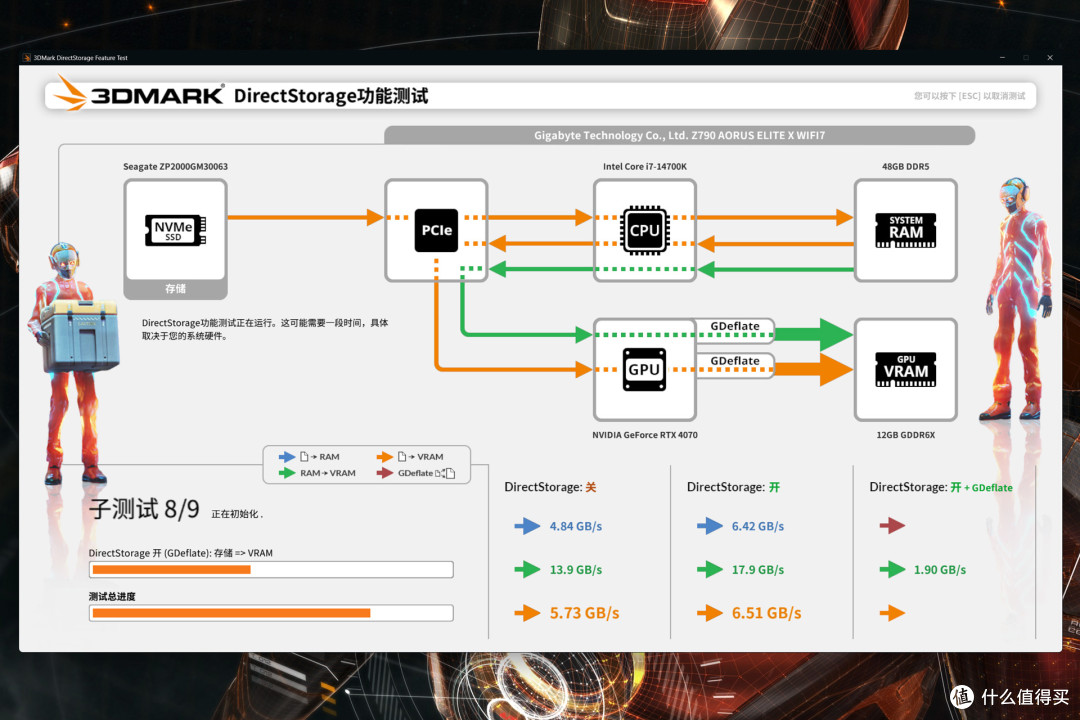Click the ESC cancel test hint text
Image resolution: width=1080 pixels, height=720 pixels.
pyautogui.click(x=969, y=96)
